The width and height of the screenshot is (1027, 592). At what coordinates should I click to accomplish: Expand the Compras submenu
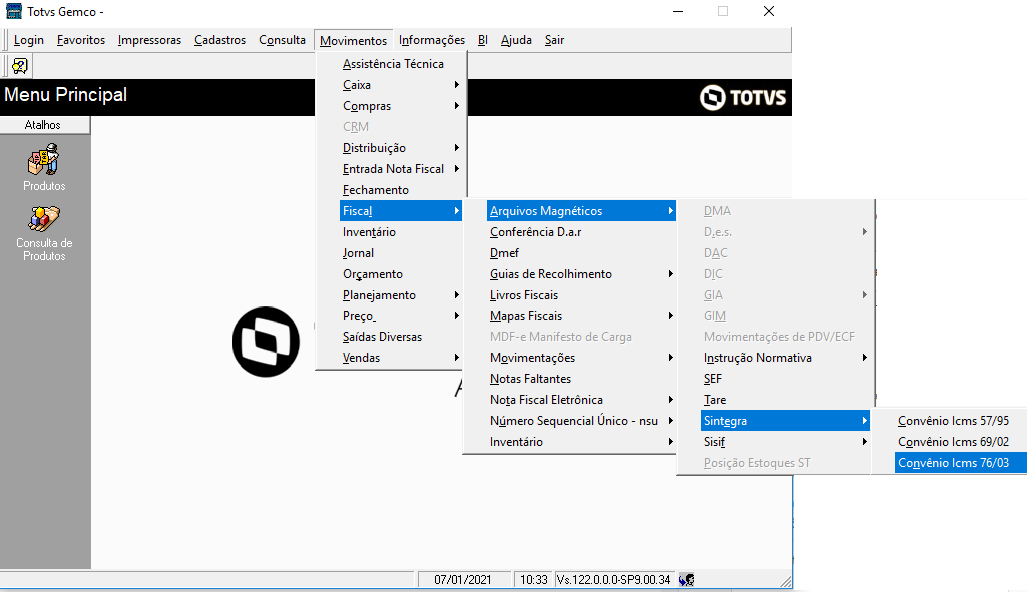point(401,105)
